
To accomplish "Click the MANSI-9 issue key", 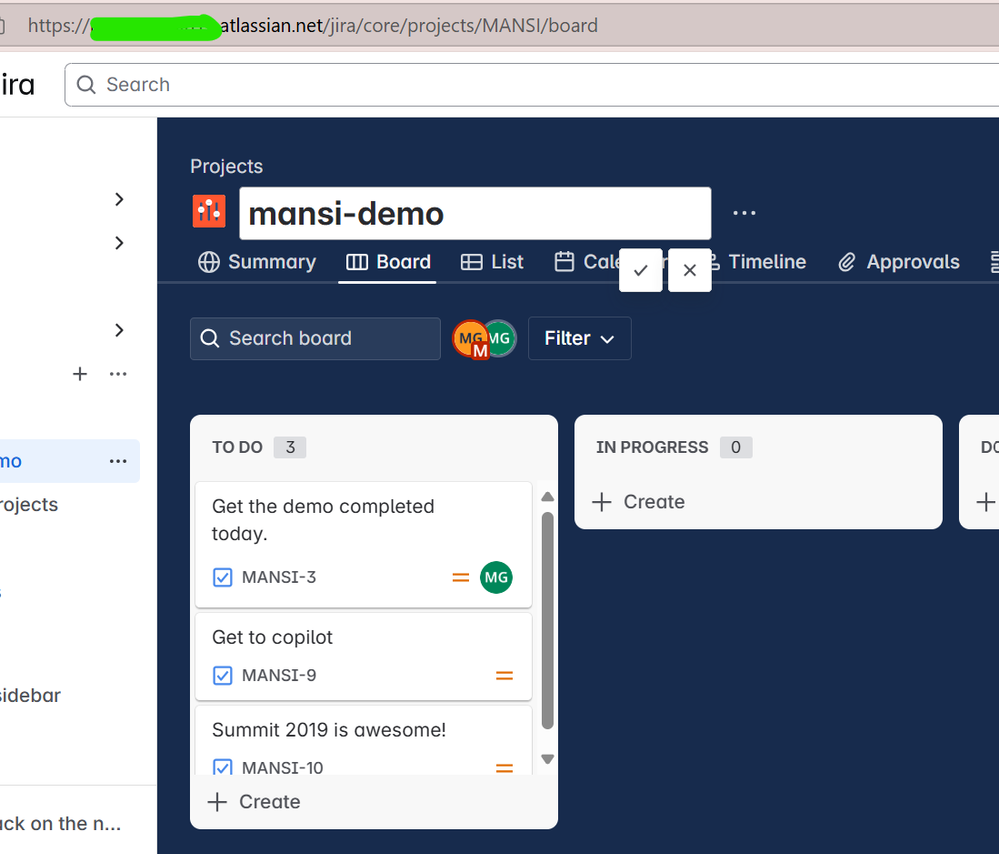I will click(x=279, y=675).
